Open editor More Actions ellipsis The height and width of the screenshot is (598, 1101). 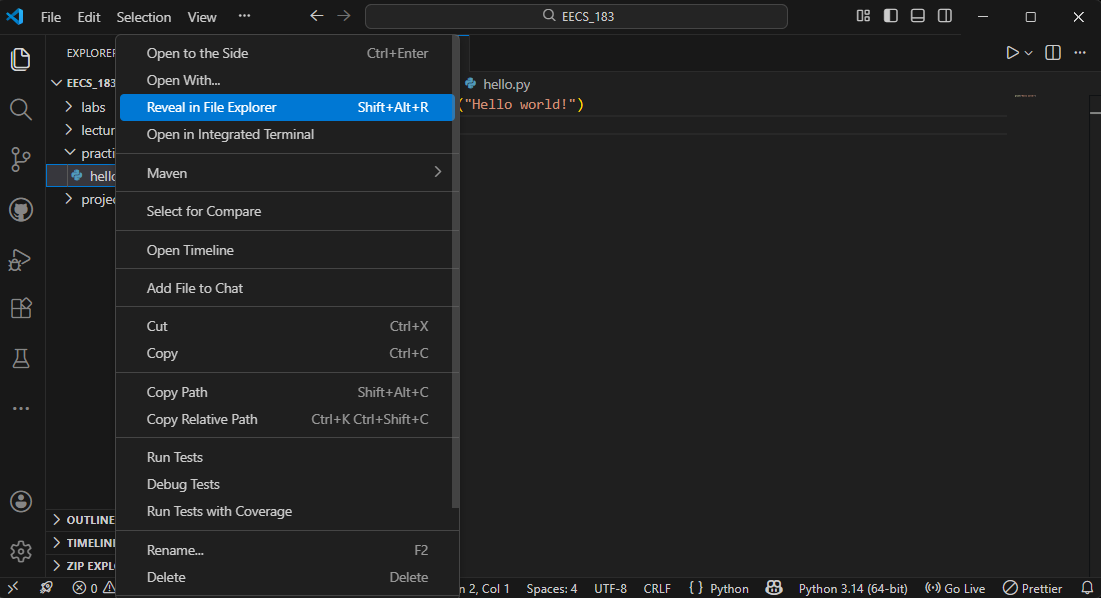1080,53
